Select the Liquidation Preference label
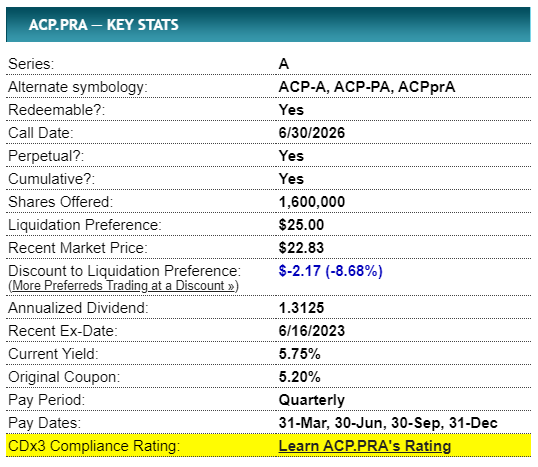 tap(85, 225)
